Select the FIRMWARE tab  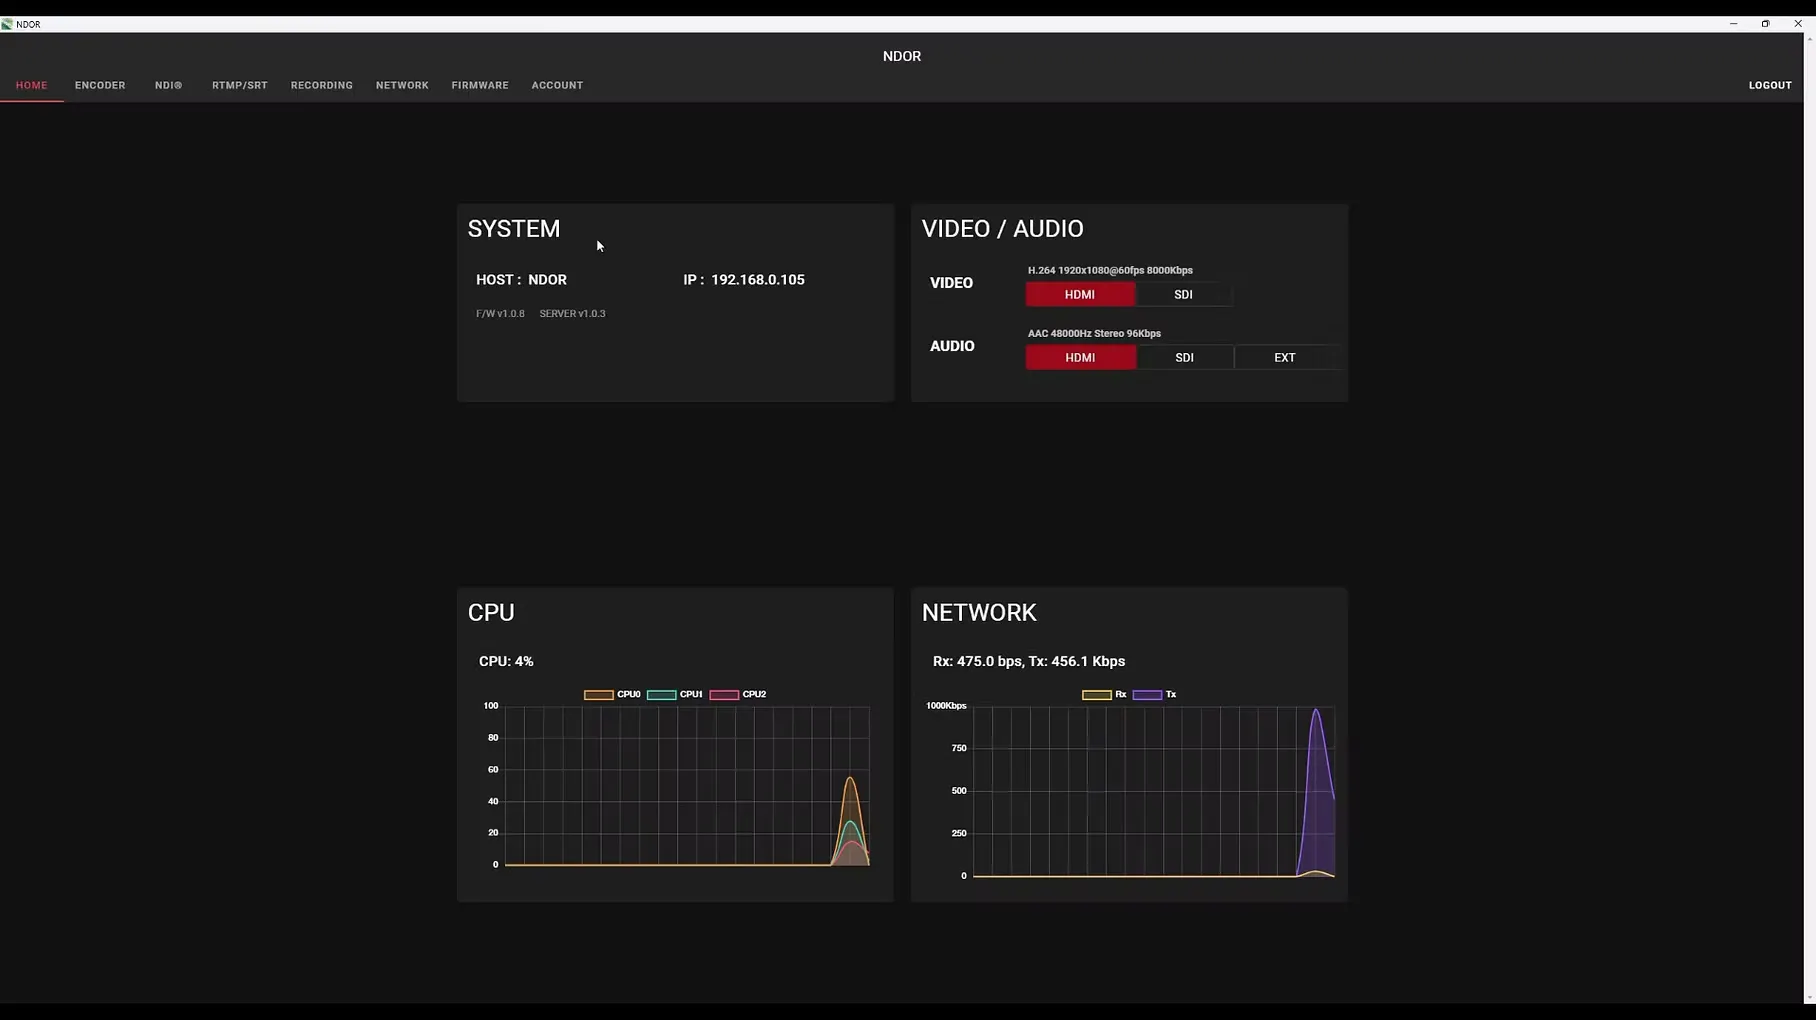click(x=480, y=85)
